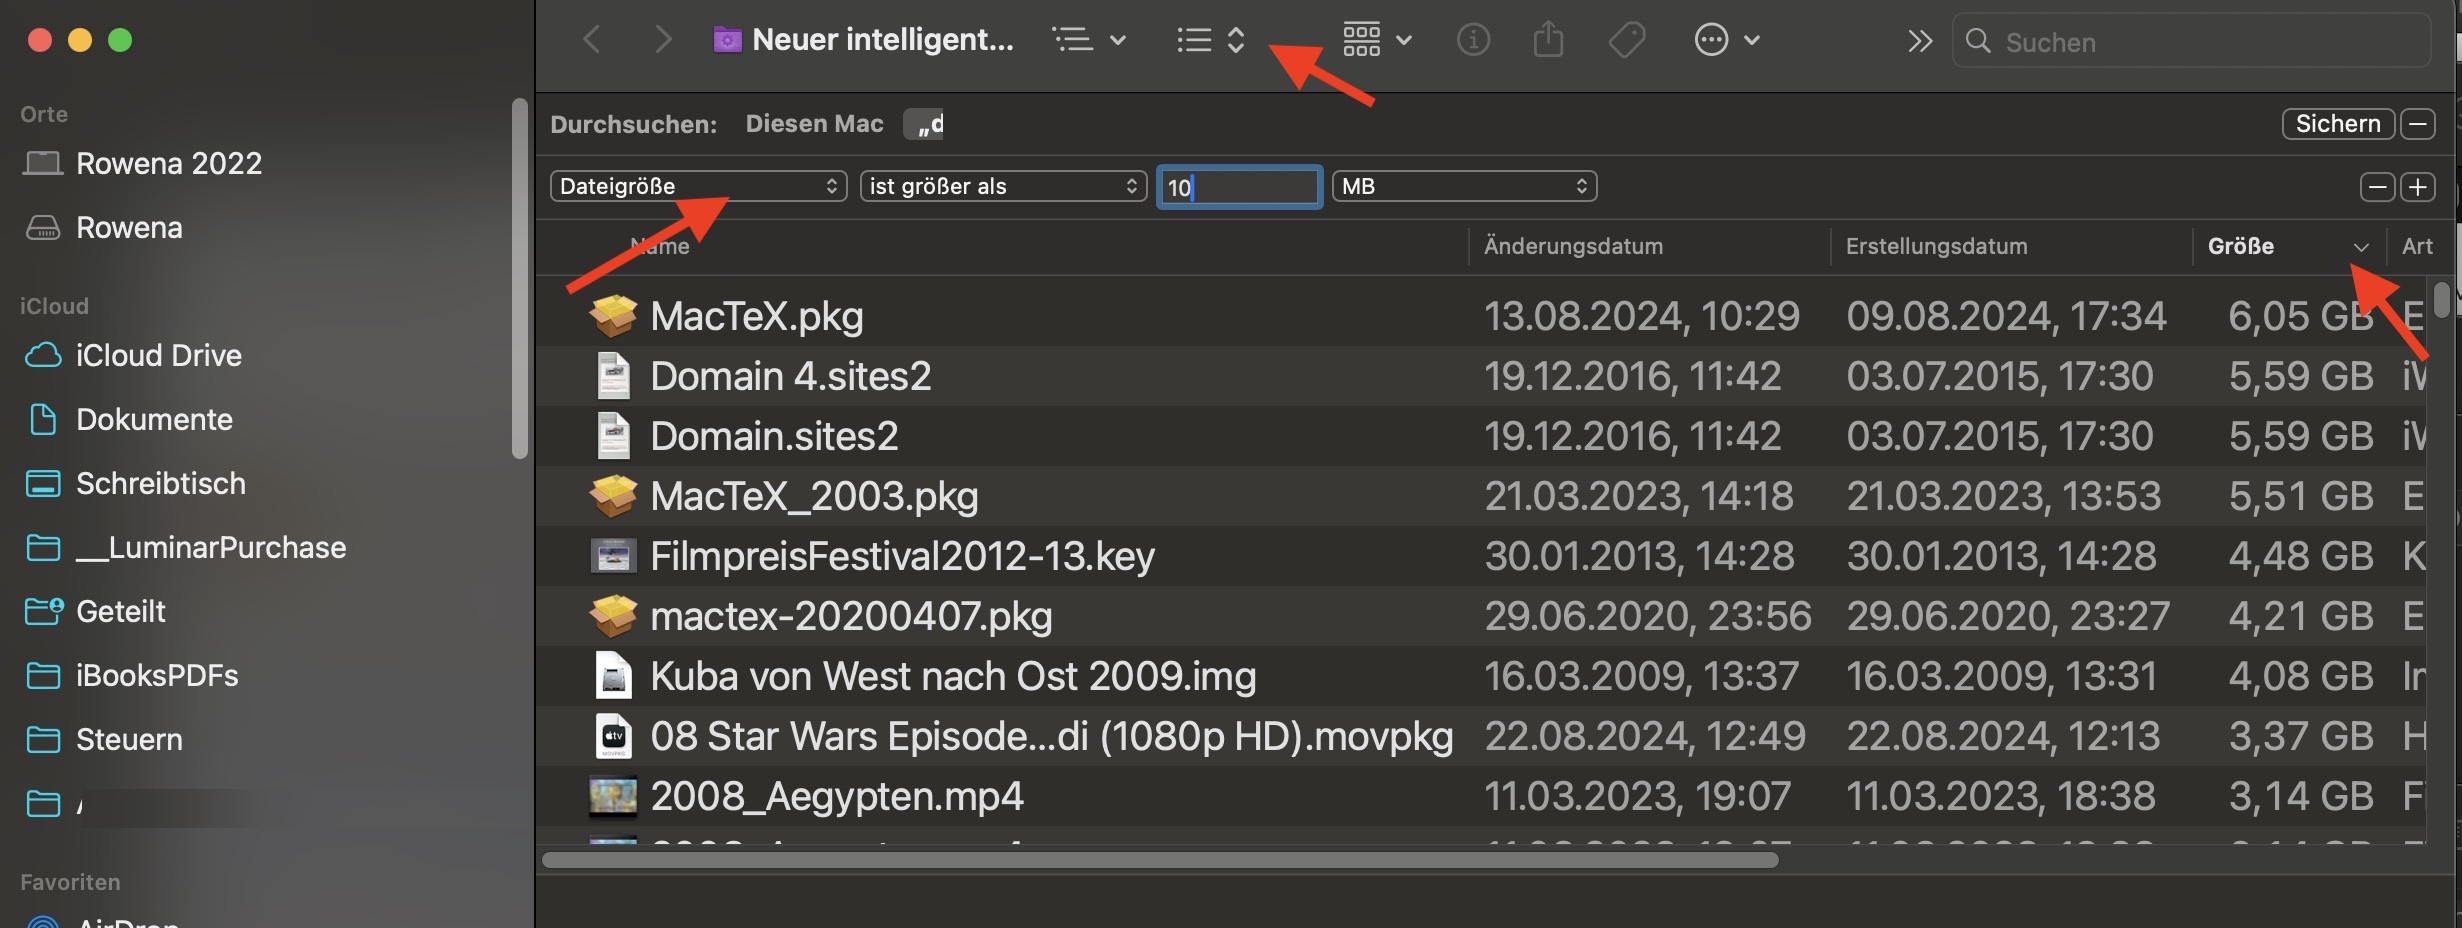The image size is (2462, 928).
Task: Click the file size value field
Action: pyautogui.click(x=1240, y=187)
